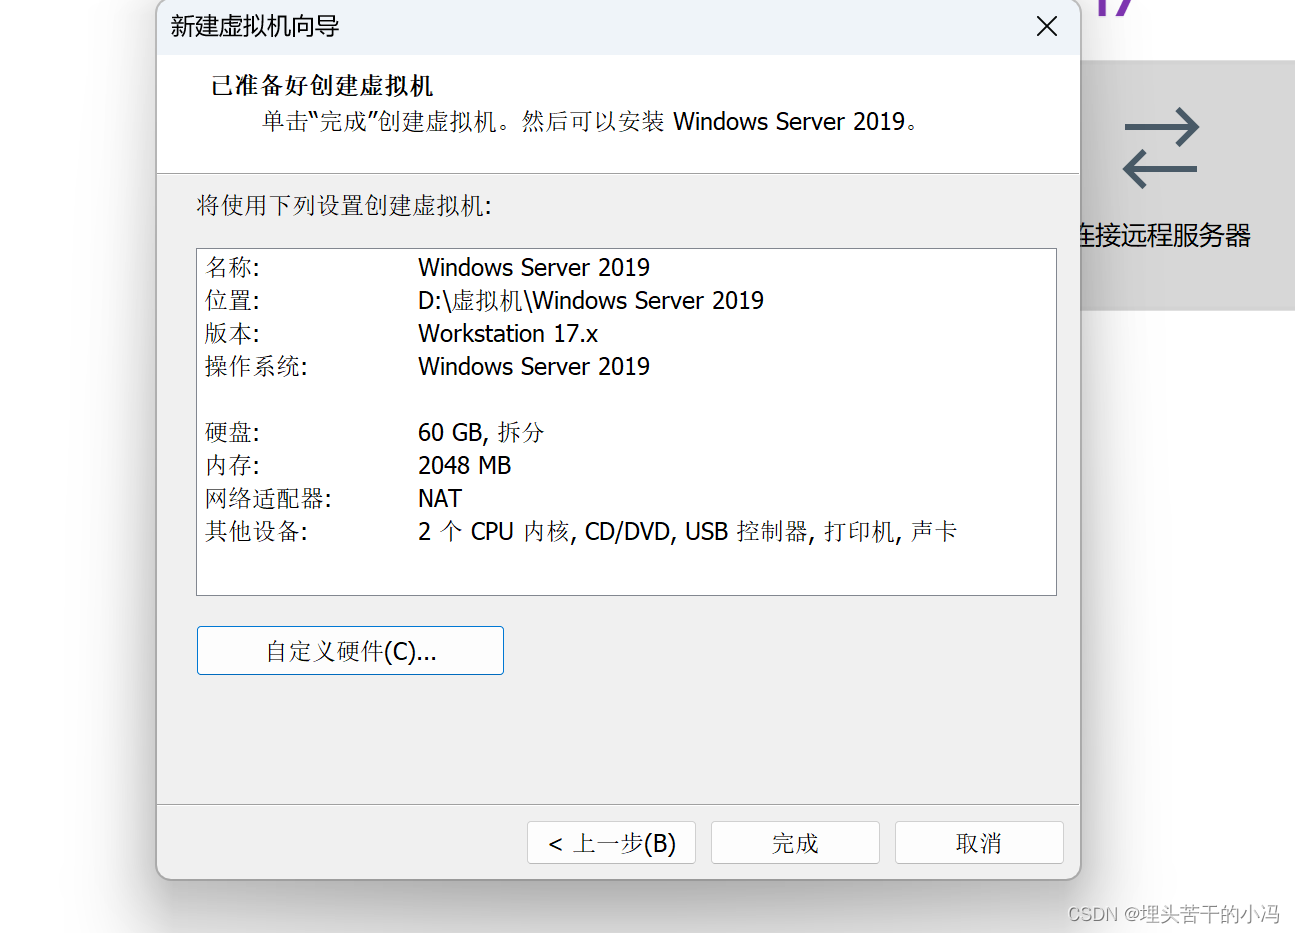1295x933 pixels.
Task: Go back with the 上一步(B) button
Action: point(611,843)
